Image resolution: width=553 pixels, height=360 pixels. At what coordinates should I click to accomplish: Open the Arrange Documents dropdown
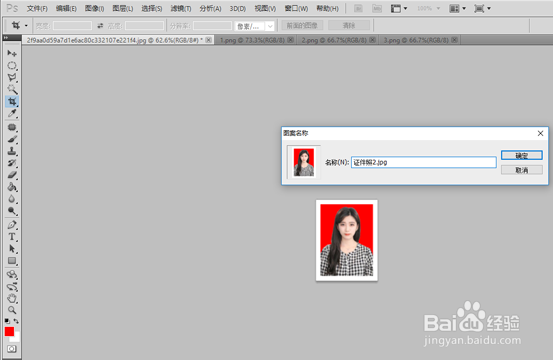point(458,8)
